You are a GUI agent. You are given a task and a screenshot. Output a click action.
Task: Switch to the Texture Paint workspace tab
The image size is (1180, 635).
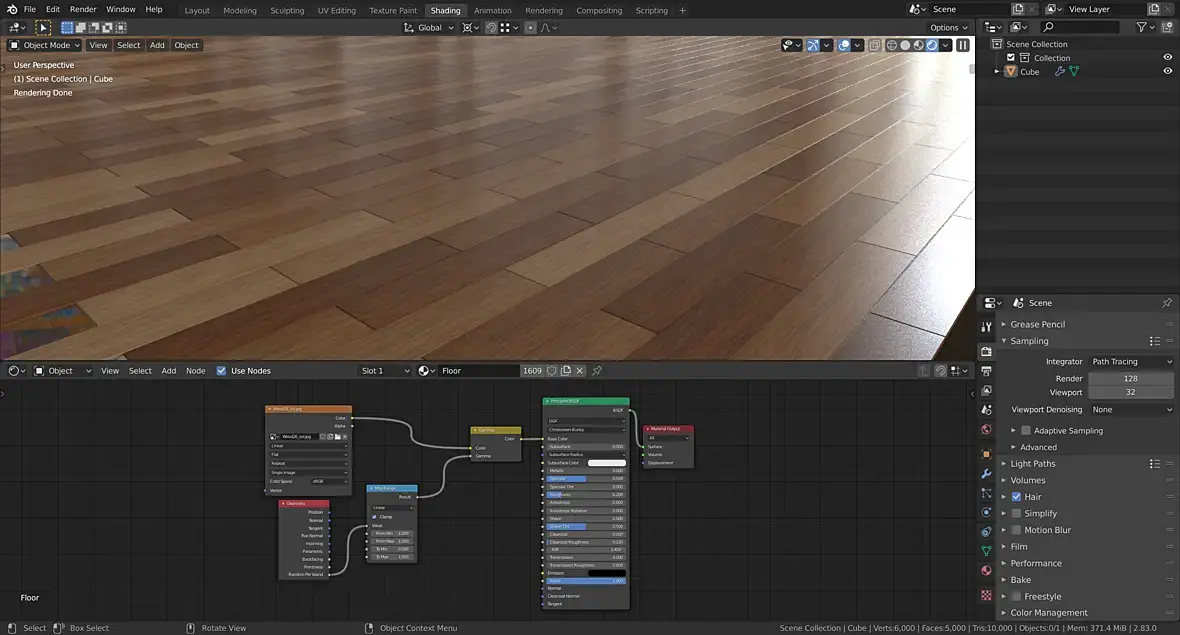392,10
